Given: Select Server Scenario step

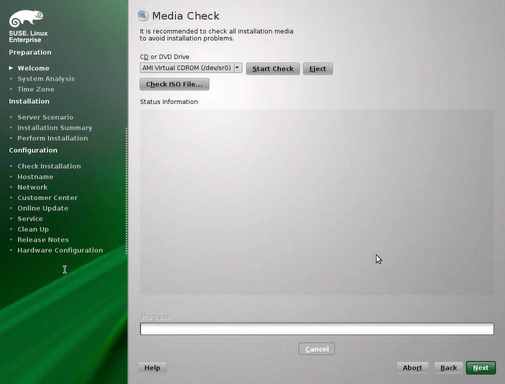Looking at the screenshot, I should 45,117.
